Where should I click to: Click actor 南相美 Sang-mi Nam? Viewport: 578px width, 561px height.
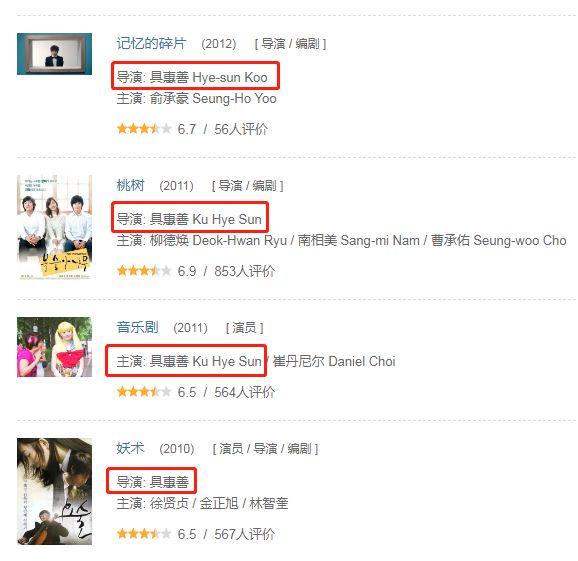point(359,241)
